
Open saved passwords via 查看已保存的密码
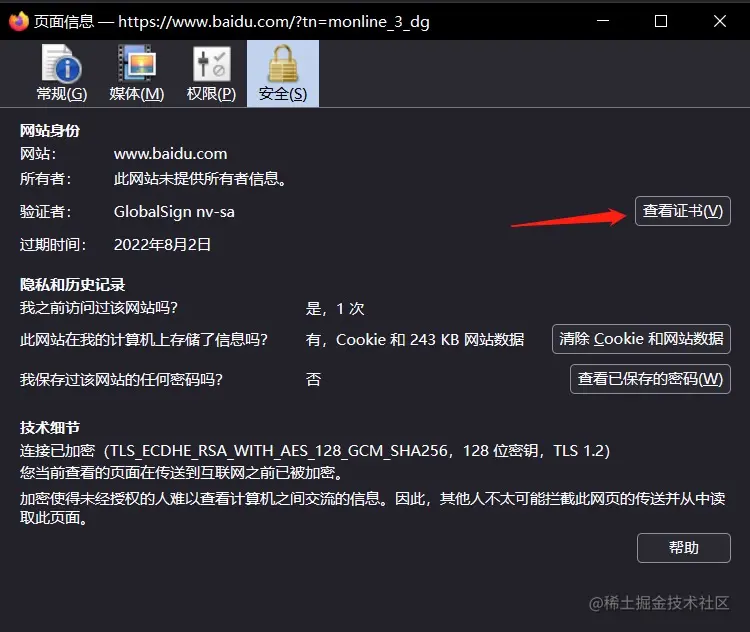[x=650, y=379]
